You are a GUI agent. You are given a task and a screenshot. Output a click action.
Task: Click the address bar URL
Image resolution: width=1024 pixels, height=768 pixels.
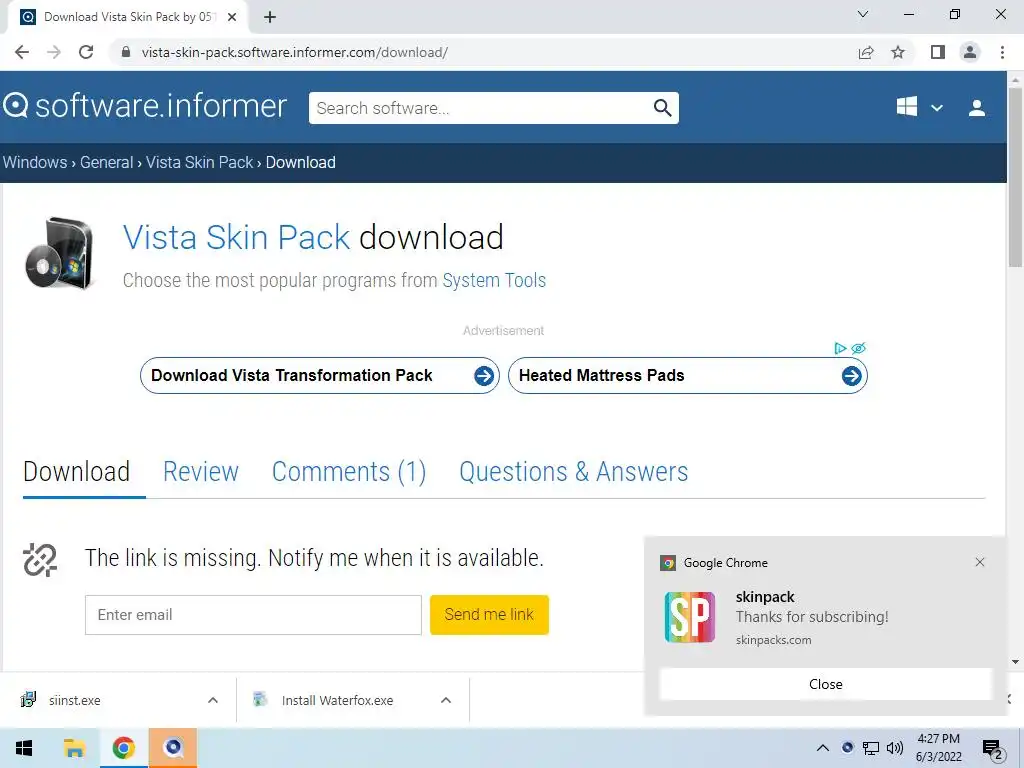point(295,52)
